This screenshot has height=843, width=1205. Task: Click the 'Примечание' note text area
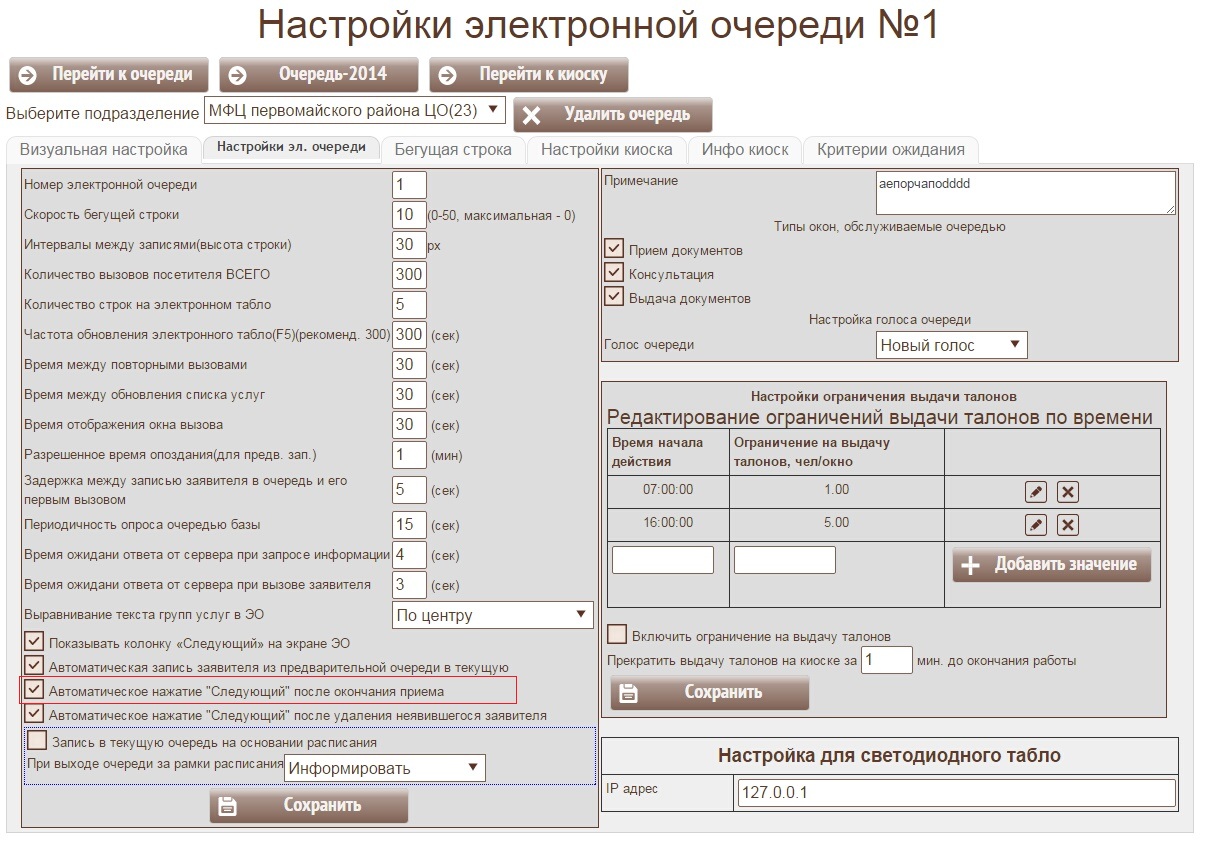point(1025,192)
